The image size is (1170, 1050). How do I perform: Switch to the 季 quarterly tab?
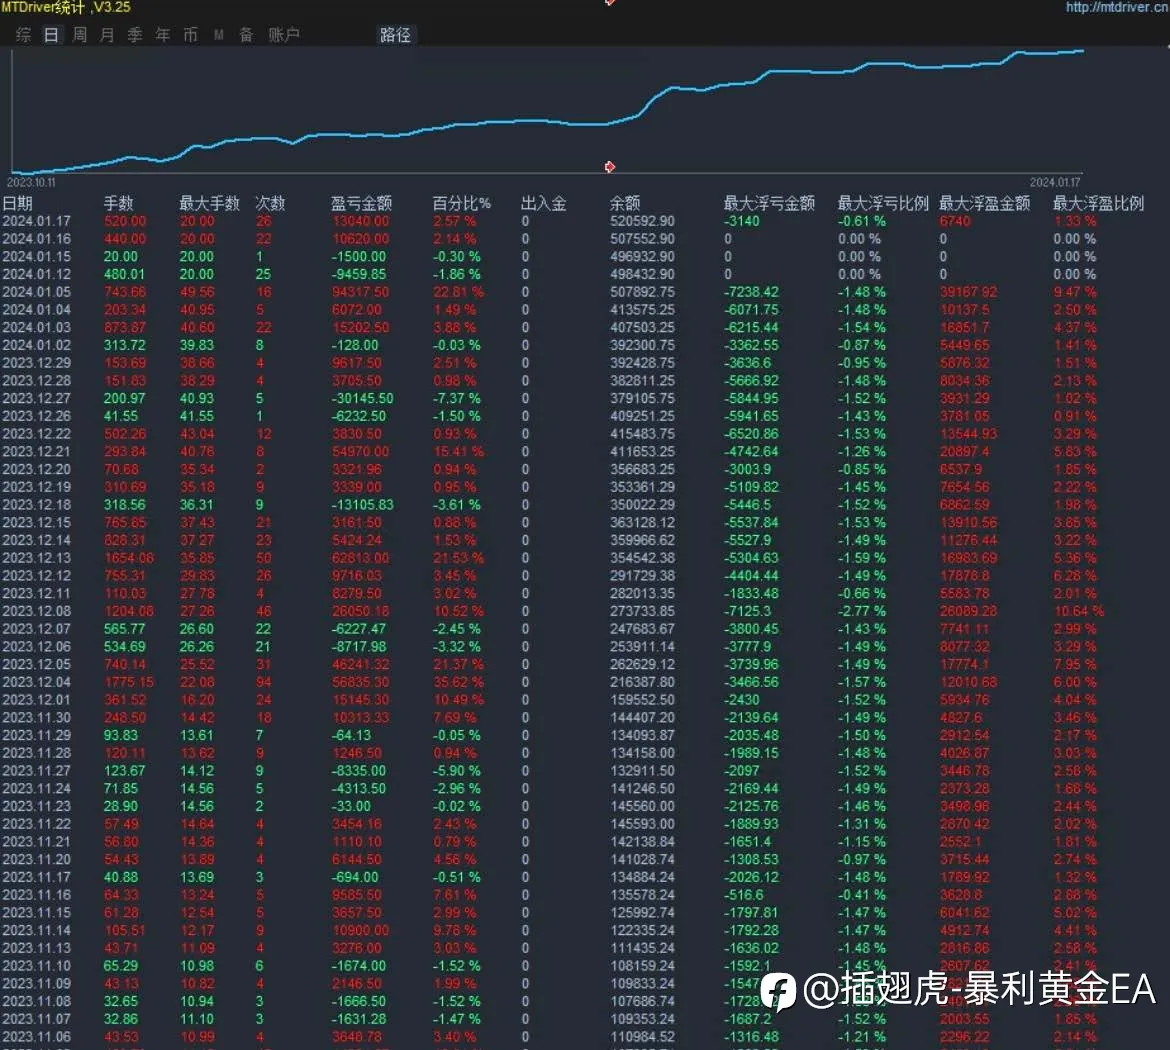tap(135, 35)
